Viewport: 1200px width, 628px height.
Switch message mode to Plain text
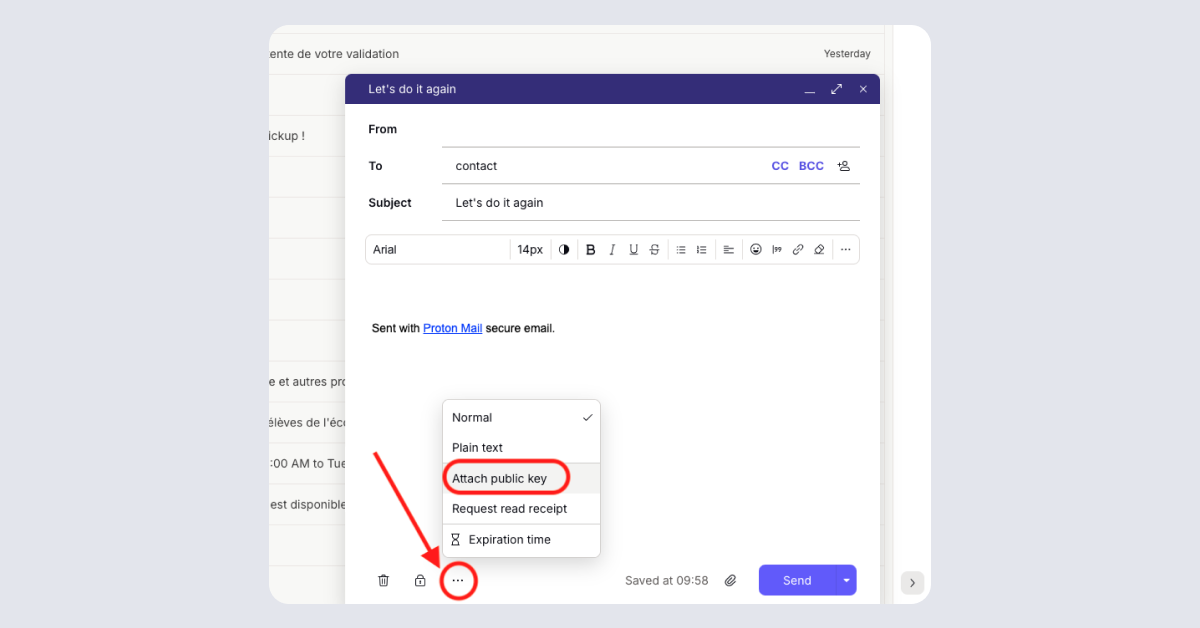pos(478,447)
